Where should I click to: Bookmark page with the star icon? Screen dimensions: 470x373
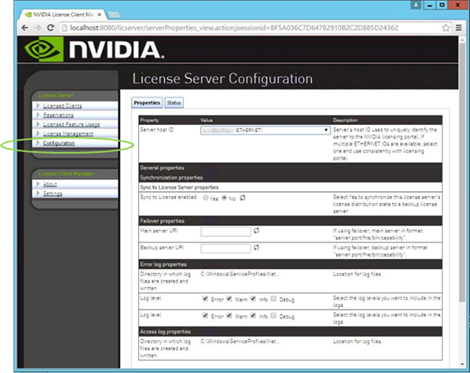click(446, 28)
